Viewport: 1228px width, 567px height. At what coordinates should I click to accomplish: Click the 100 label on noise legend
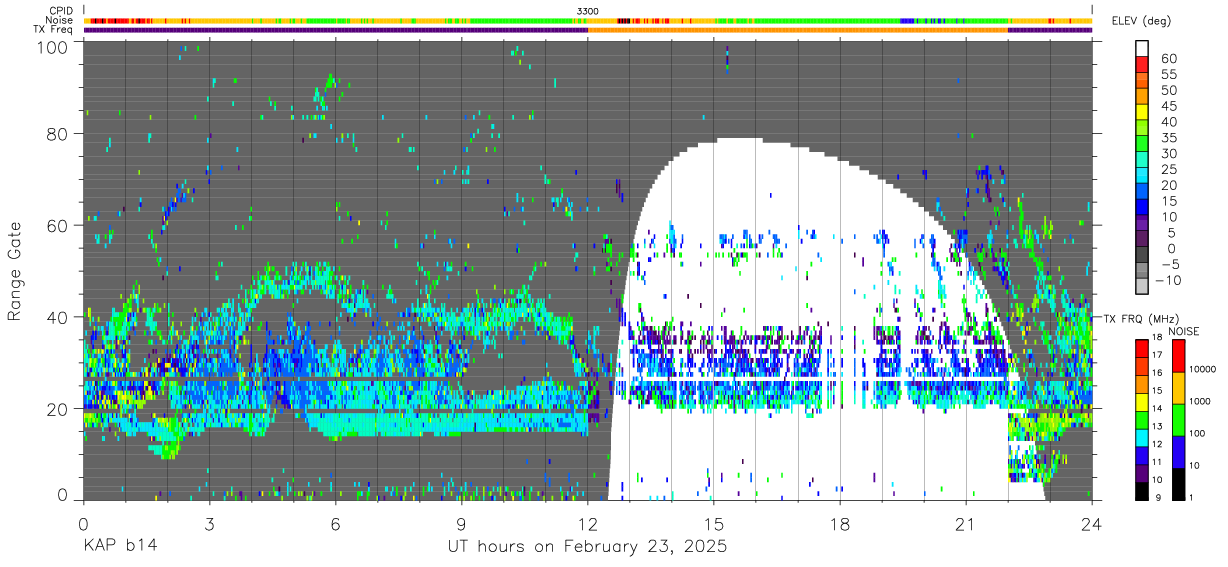coord(1195,434)
